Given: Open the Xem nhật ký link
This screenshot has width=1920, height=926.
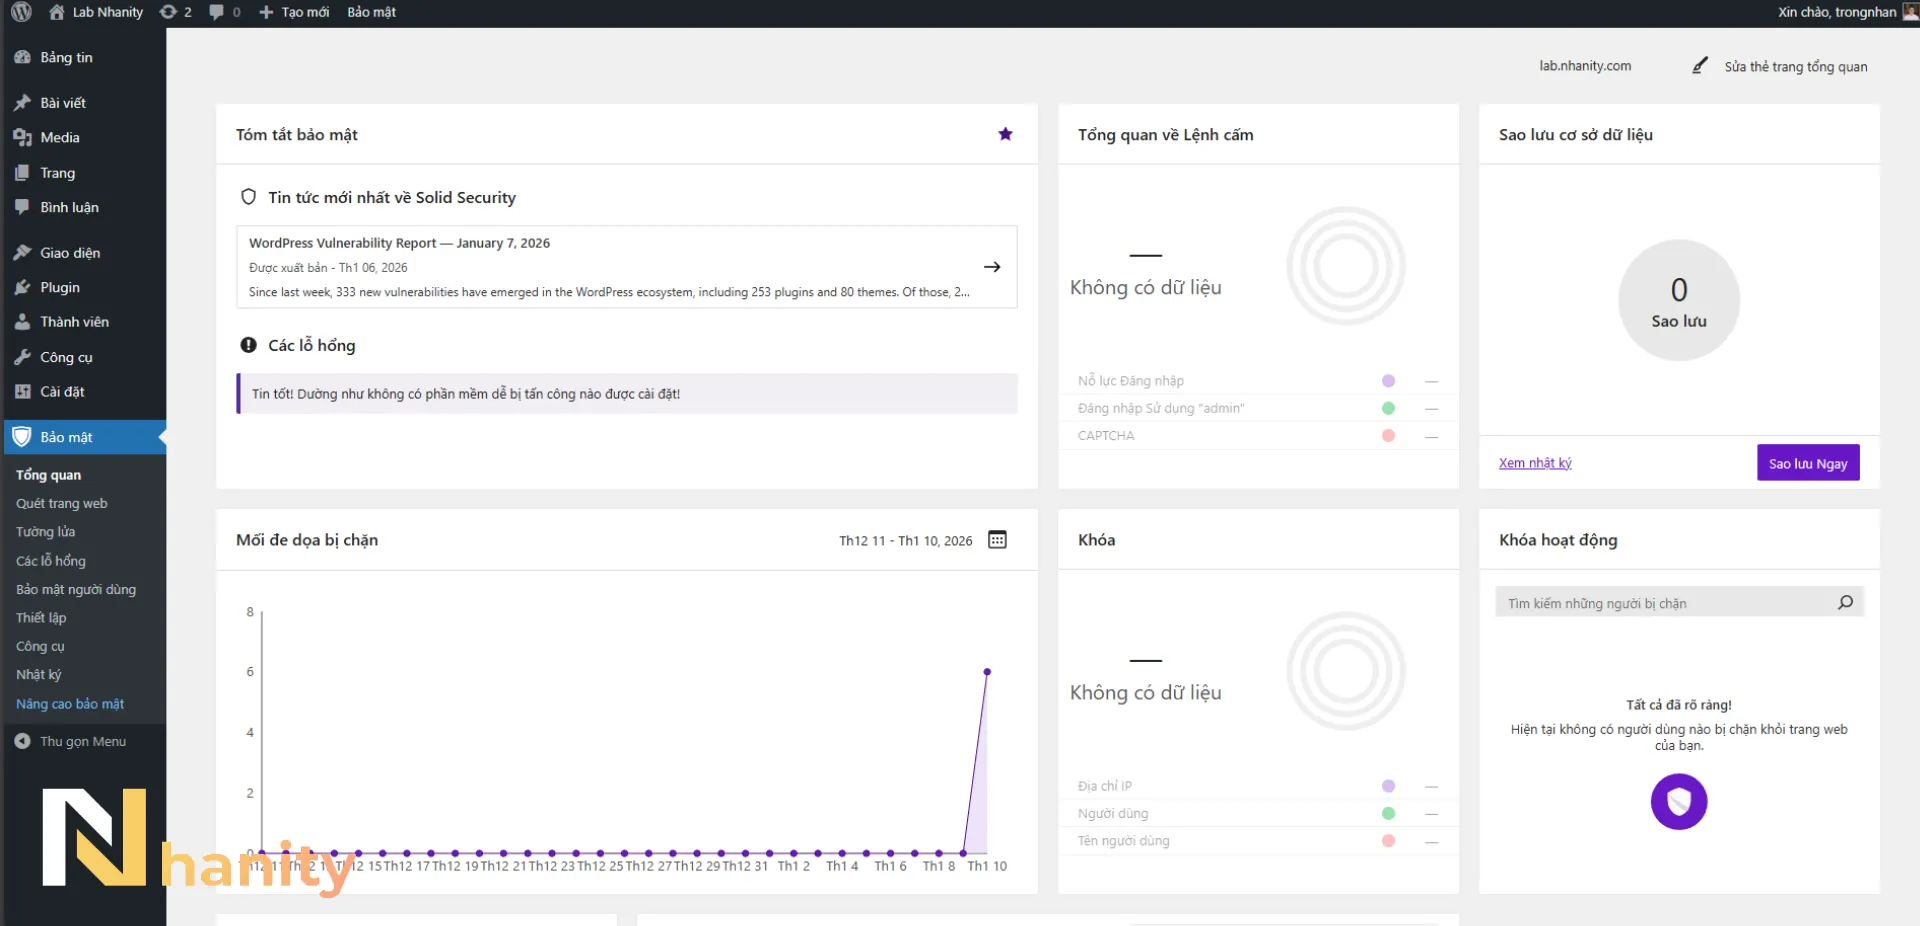Looking at the screenshot, I should [1535, 463].
